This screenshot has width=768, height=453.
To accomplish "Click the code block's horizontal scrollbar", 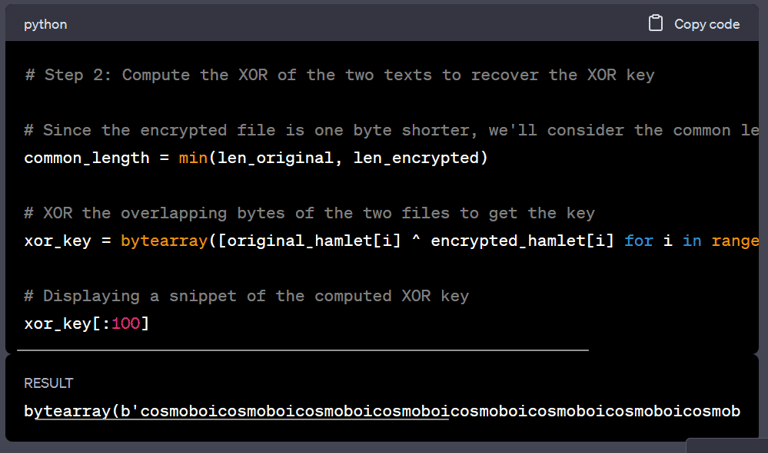I will [302, 350].
